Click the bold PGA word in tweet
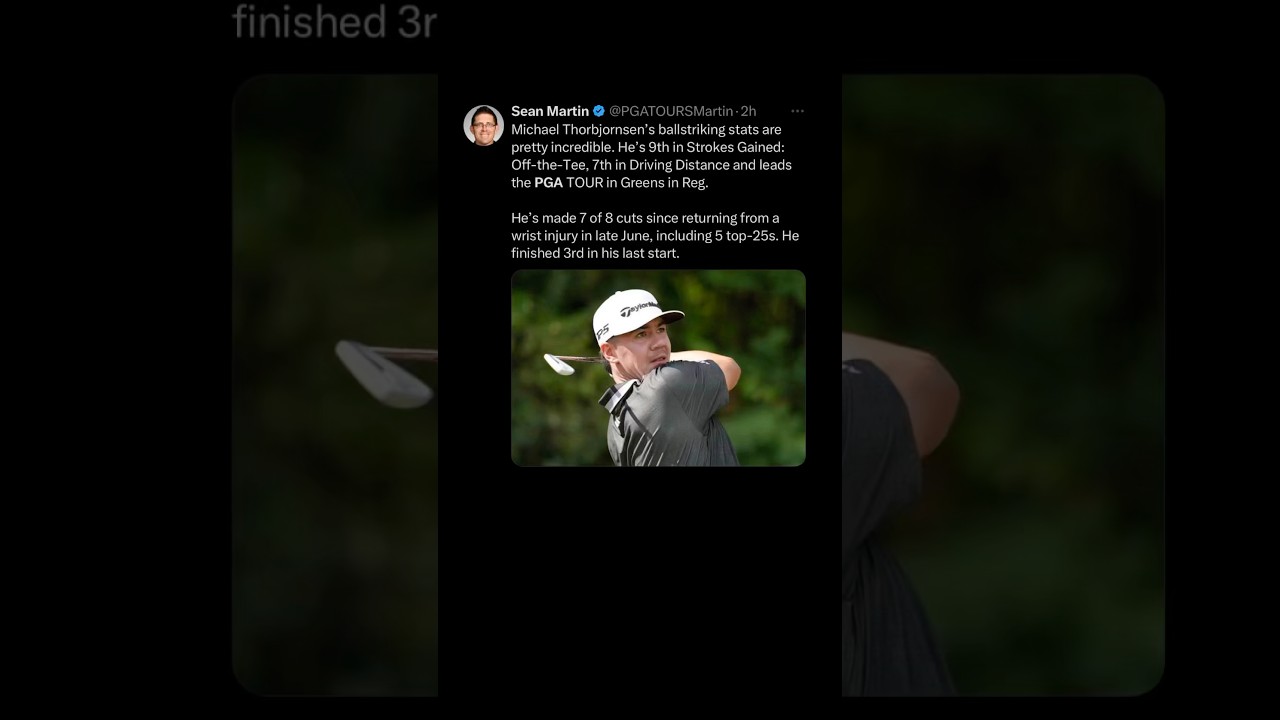 click(x=548, y=183)
